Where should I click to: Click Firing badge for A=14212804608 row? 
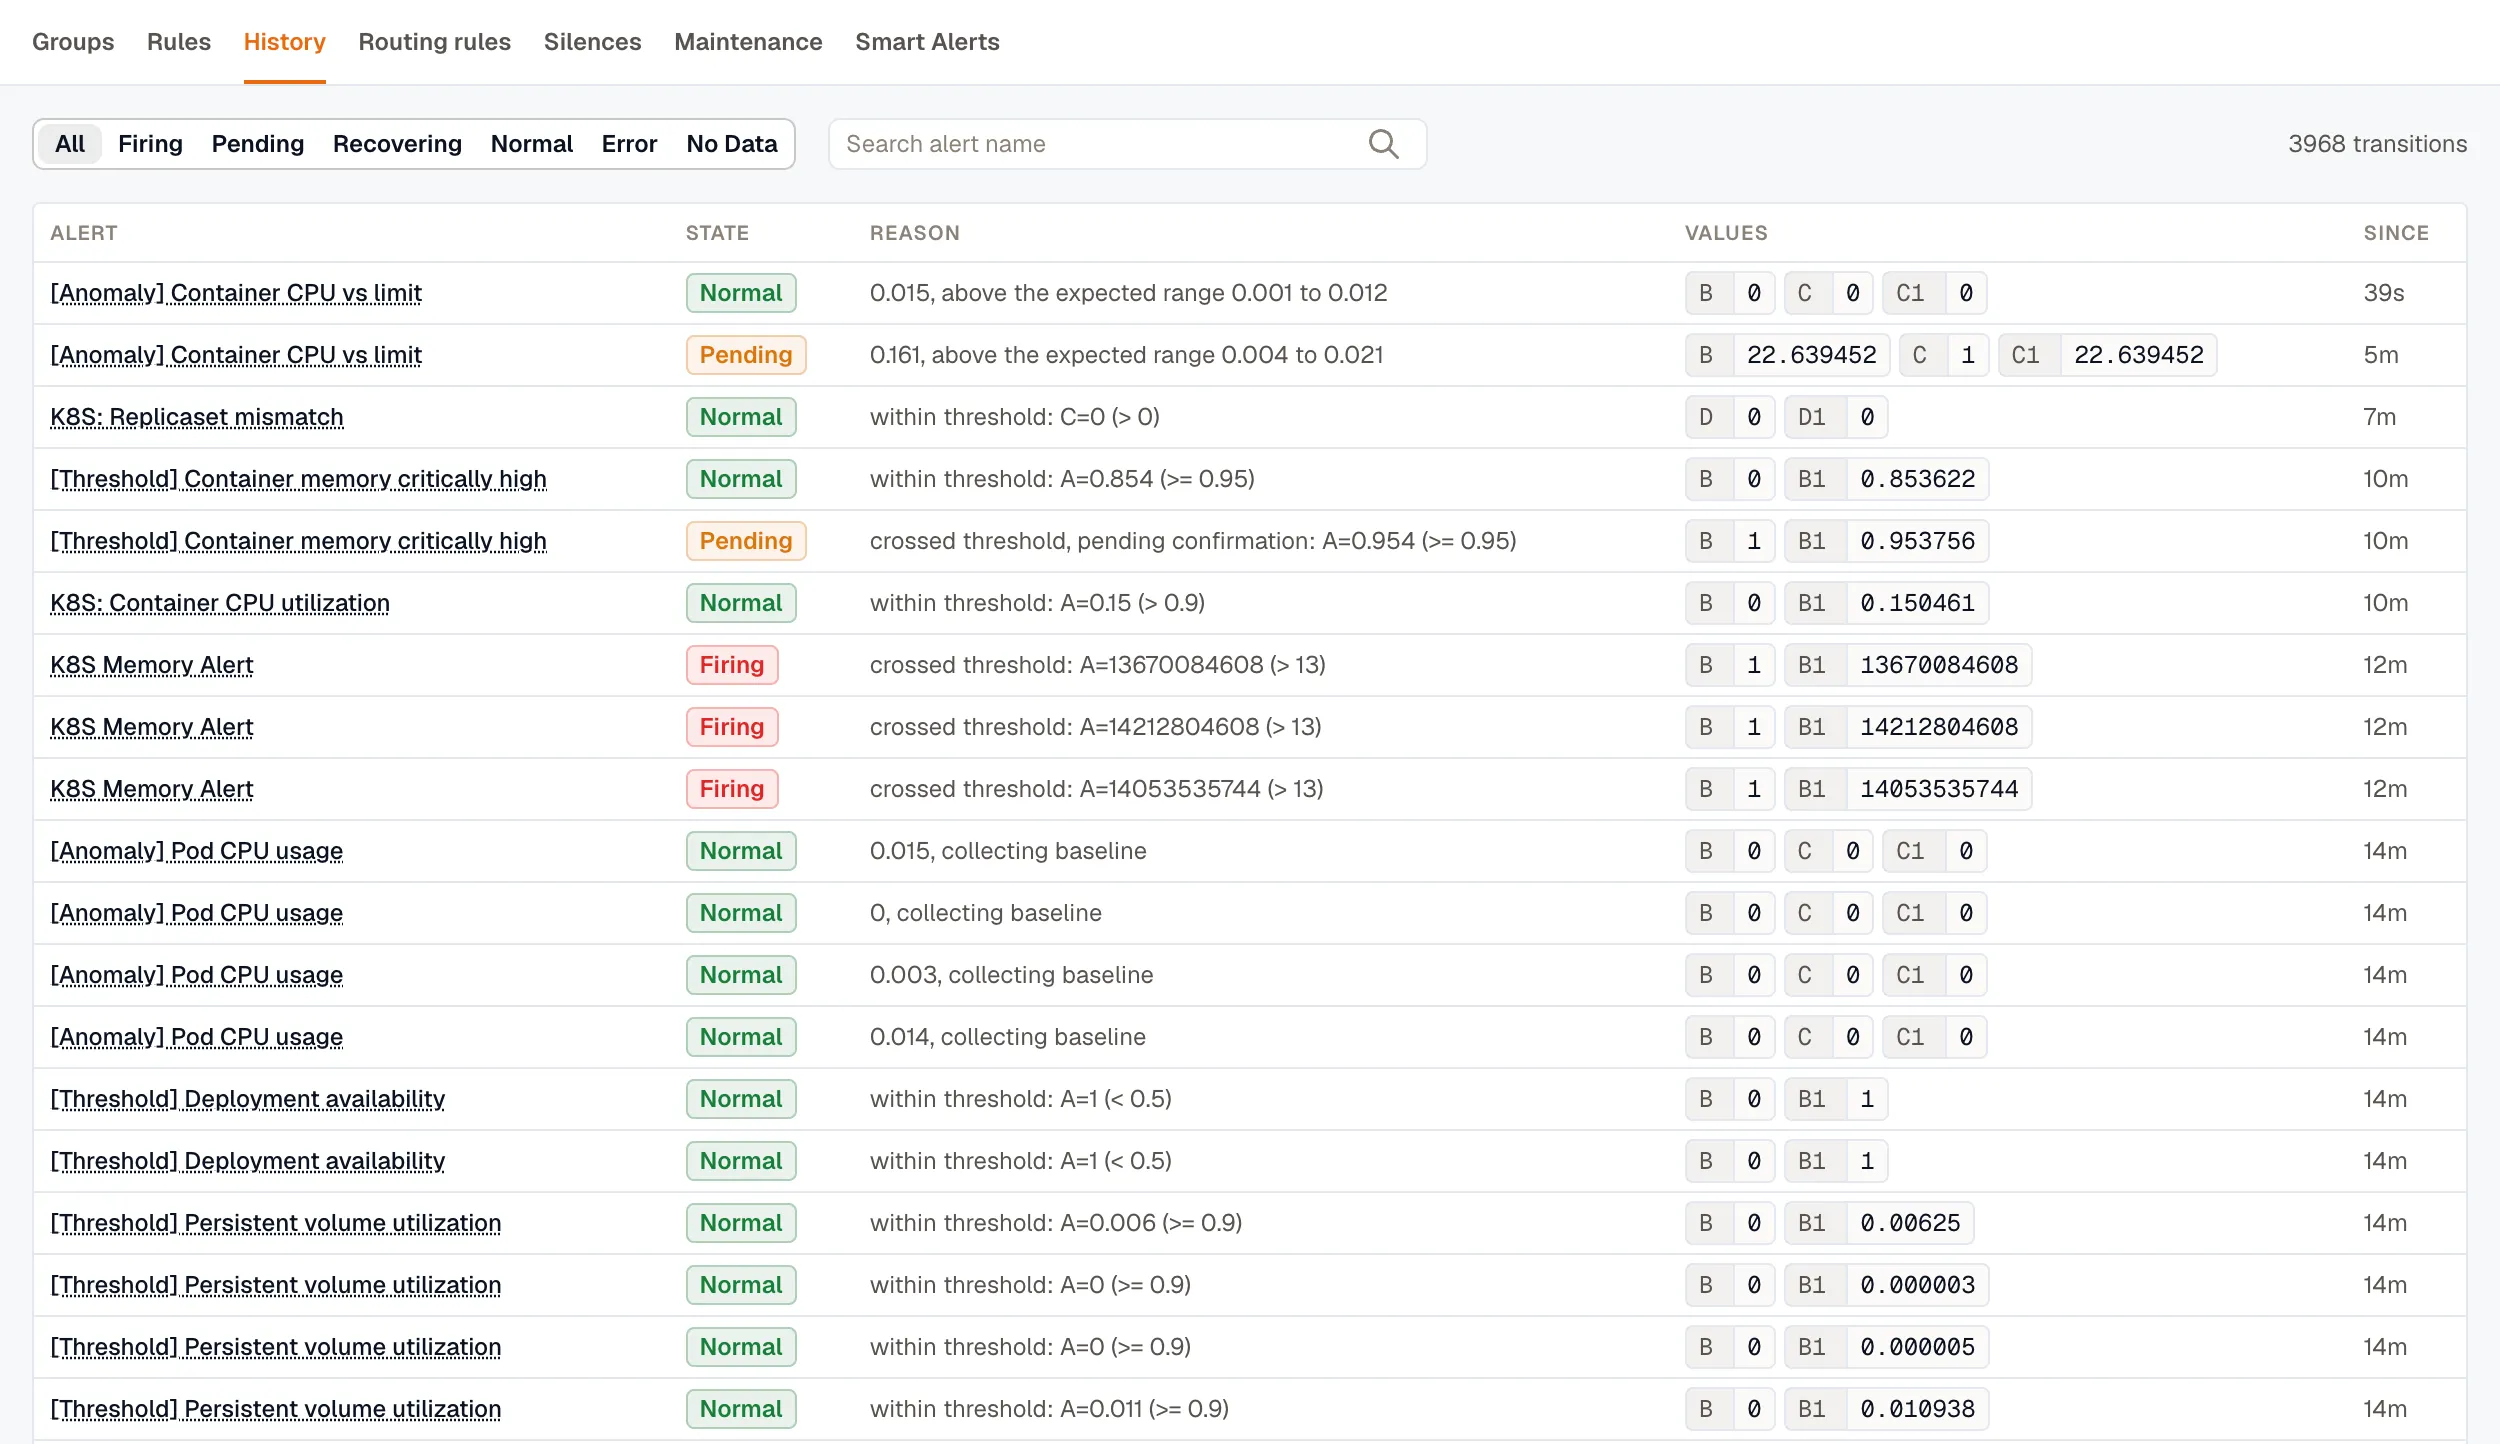(x=732, y=727)
